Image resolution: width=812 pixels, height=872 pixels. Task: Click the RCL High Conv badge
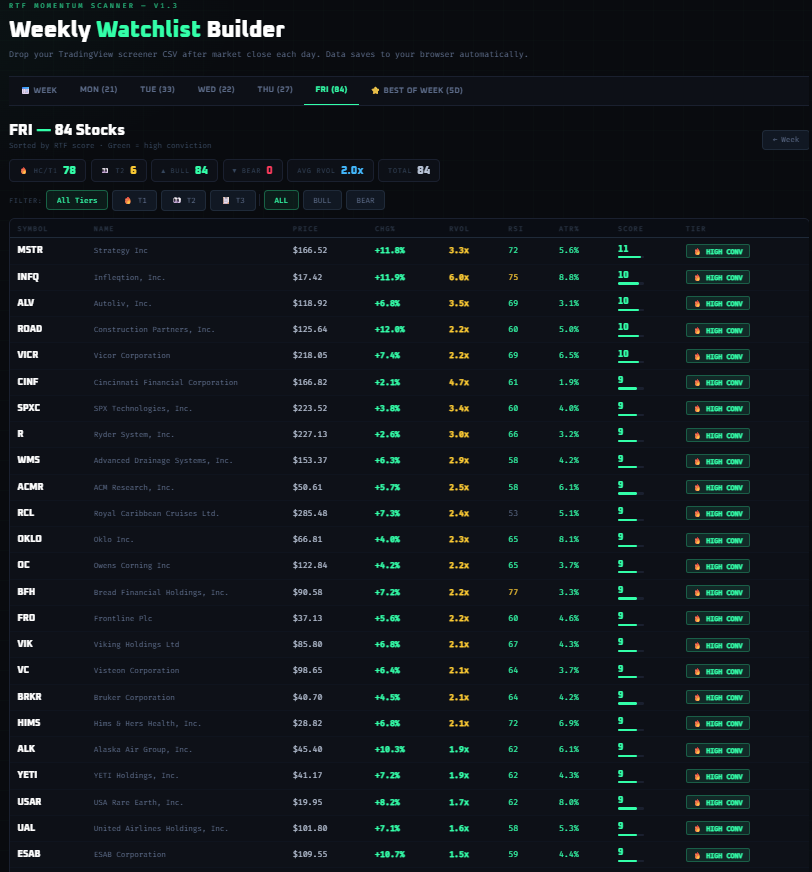pos(717,514)
